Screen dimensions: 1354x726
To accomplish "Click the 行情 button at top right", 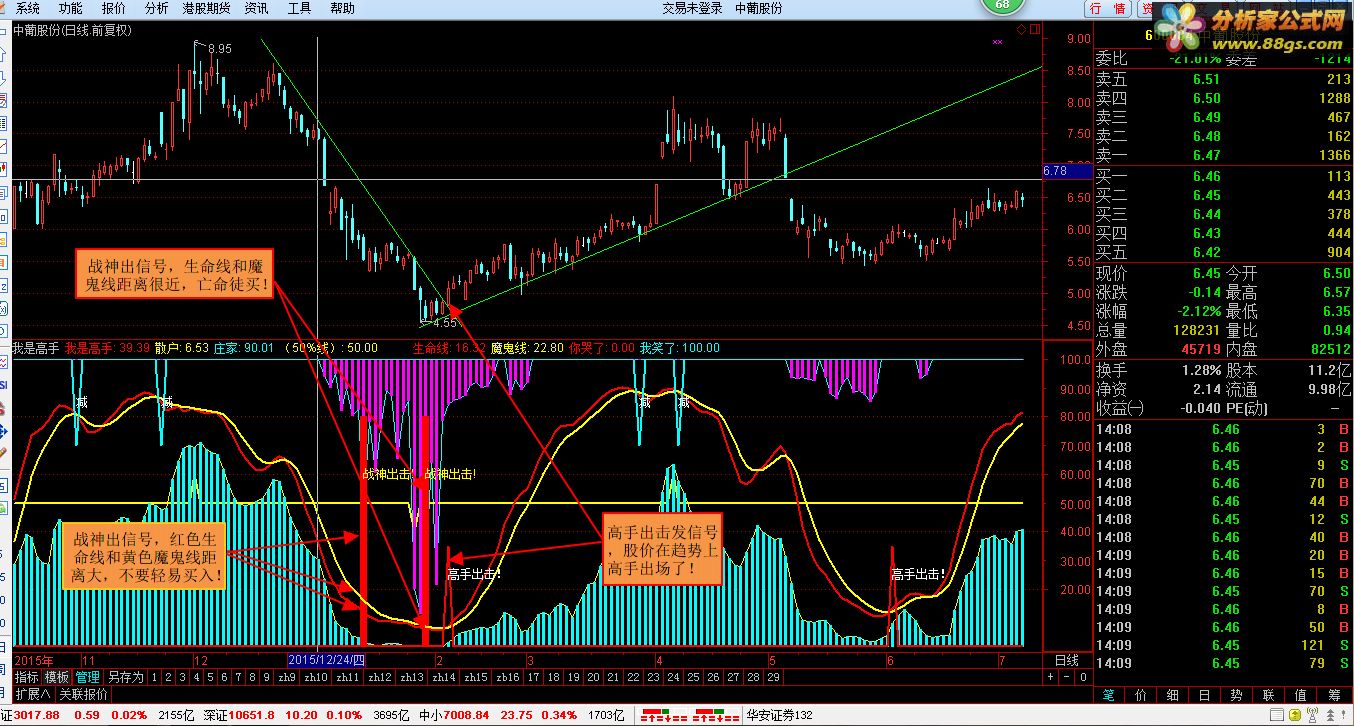I will (x=1107, y=8).
